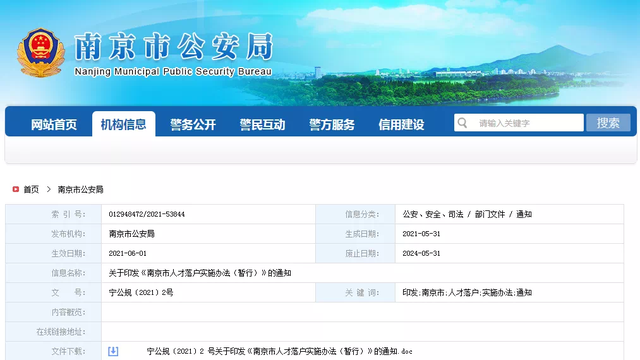Click the 信息分类 label
The width and height of the screenshot is (640, 360).
click(362, 214)
